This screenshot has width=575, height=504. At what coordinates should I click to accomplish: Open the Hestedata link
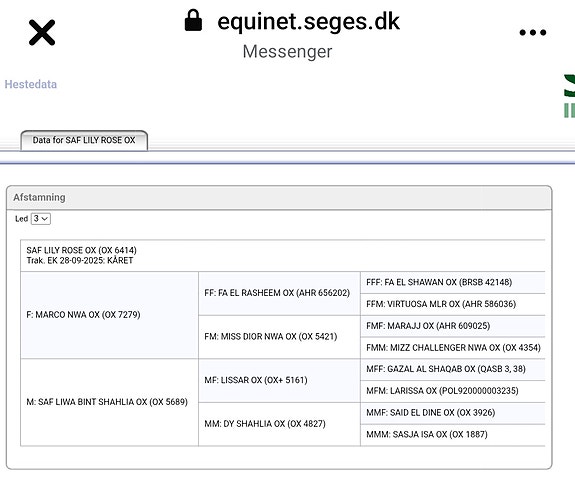[31, 84]
